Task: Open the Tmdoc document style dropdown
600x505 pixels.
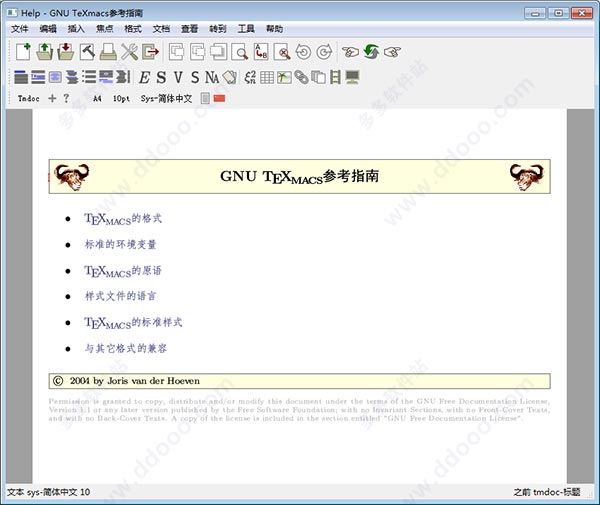Action: 29,98
